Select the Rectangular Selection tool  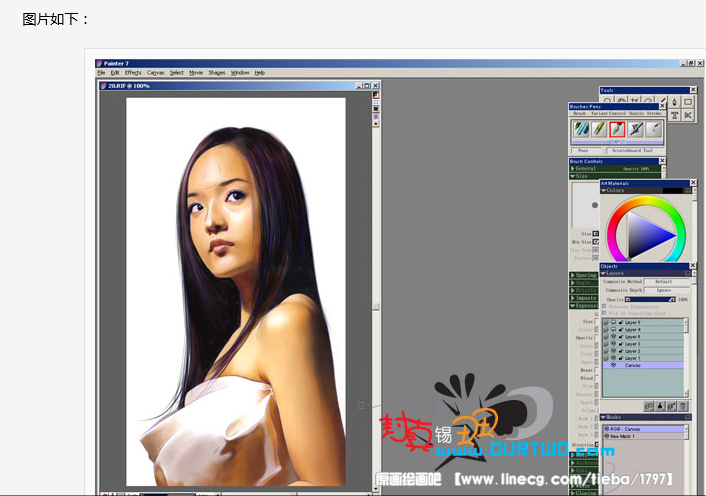tap(688, 102)
